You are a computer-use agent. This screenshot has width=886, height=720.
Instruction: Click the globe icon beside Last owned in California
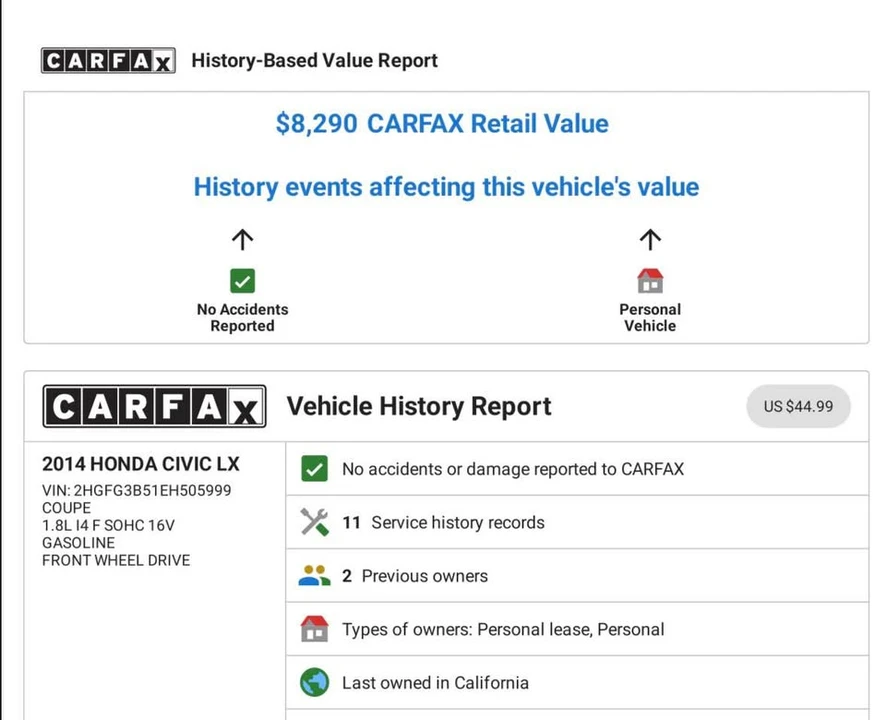(314, 682)
